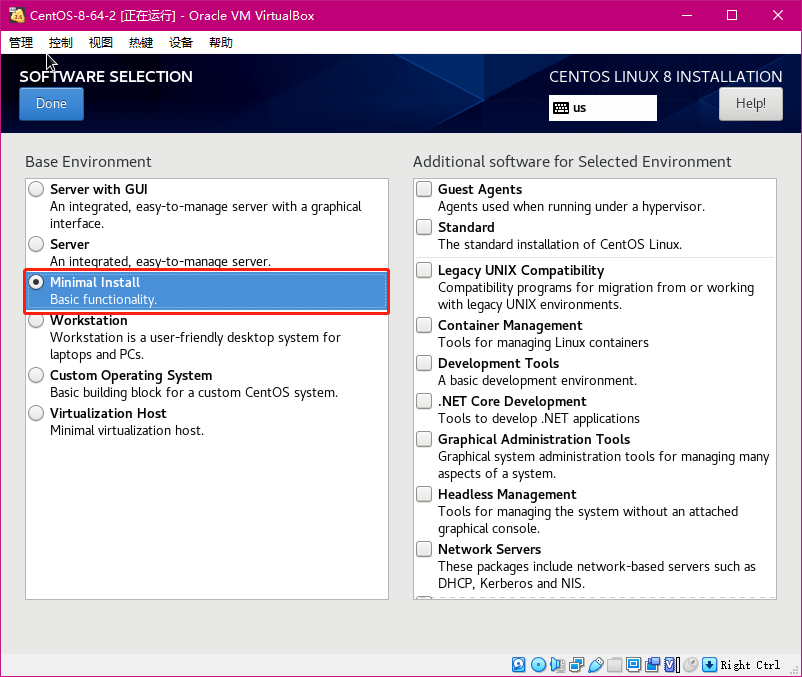Image resolution: width=802 pixels, height=677 pixels.
Task: Click the network adapters status icon
Action: click(x=576, y=665)
